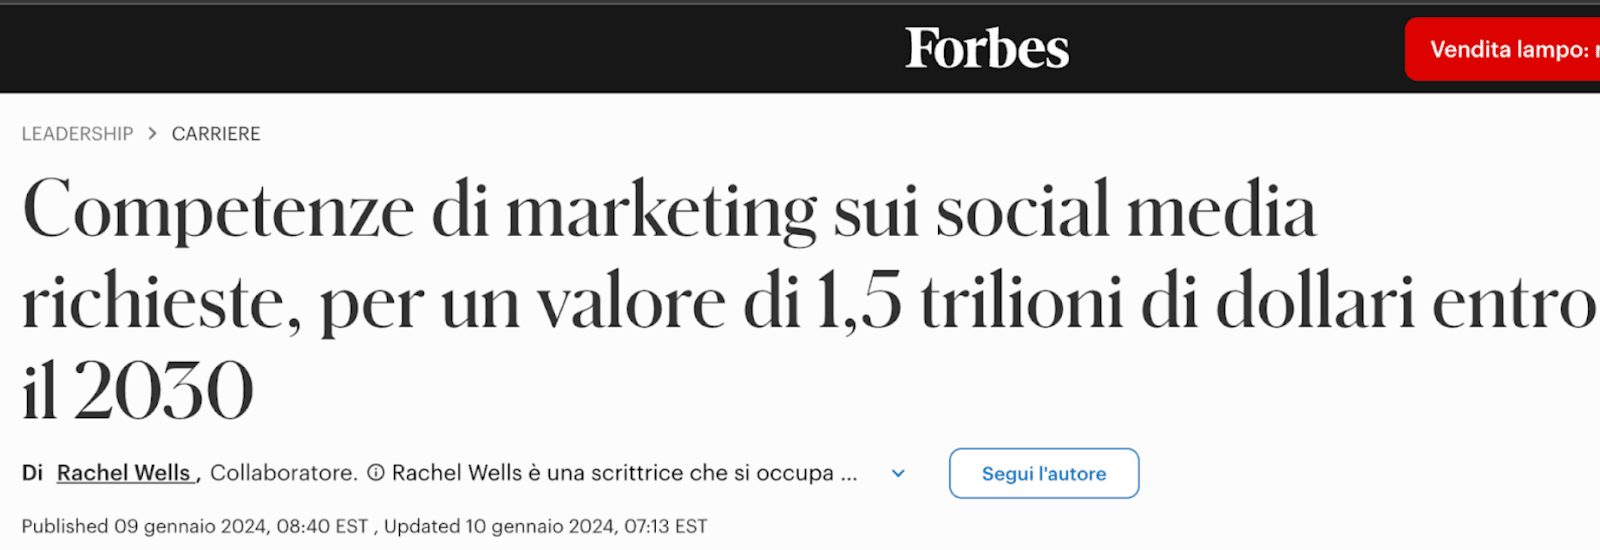Go to the LEADERSHIP breadcrumb section
Viewport: 1600px width, 550px height.
(77, 134)
